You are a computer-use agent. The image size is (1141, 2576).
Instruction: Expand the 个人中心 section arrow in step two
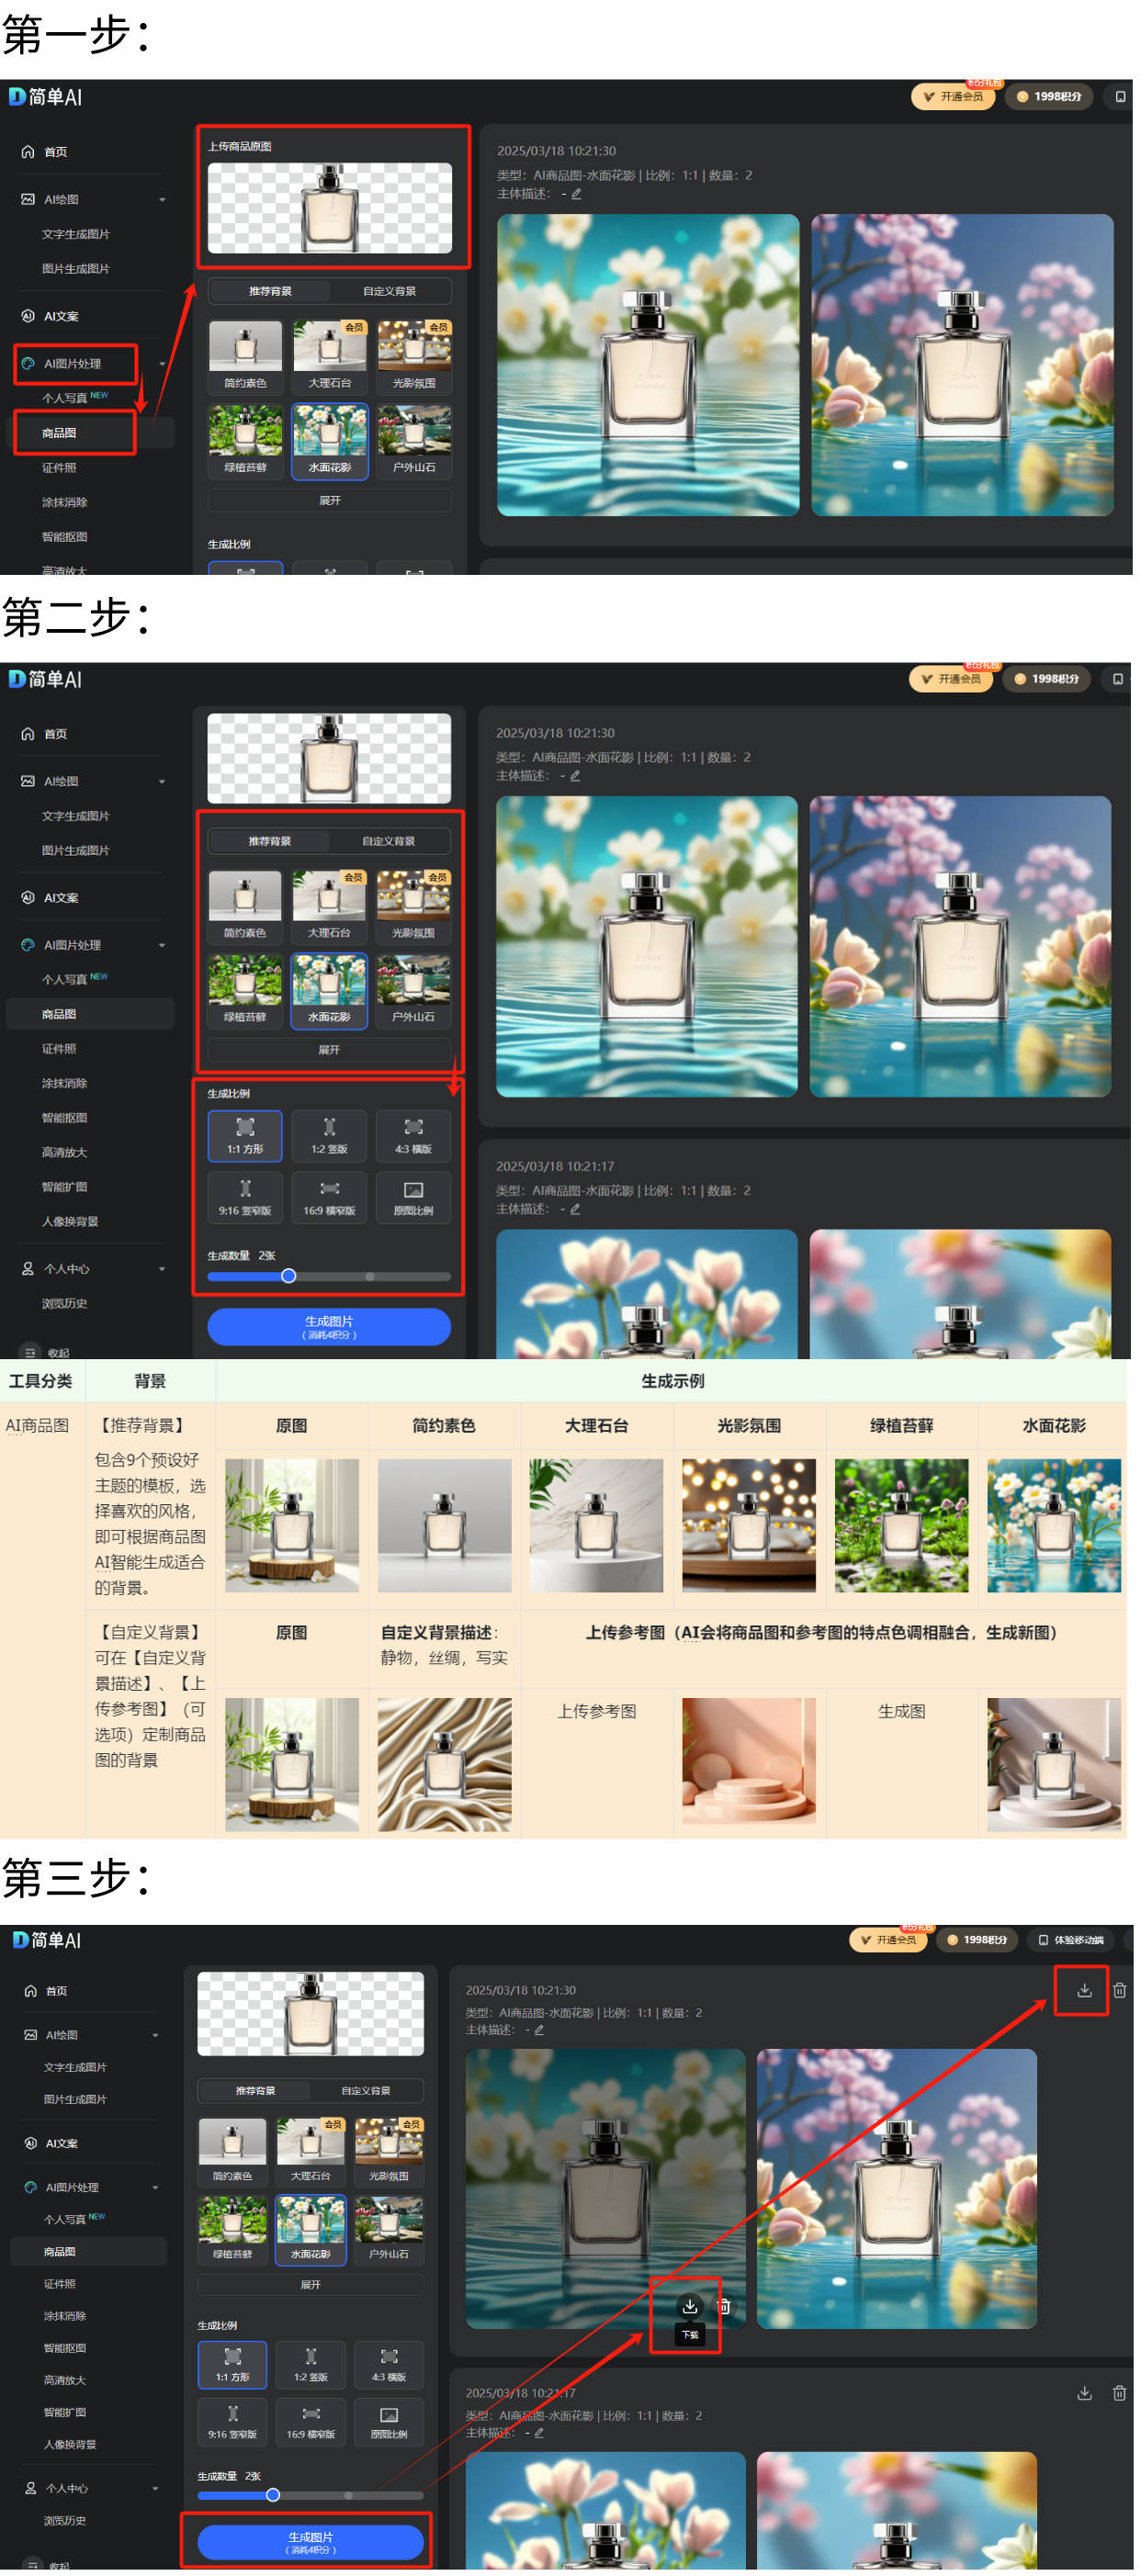(x=162, y=1269)
